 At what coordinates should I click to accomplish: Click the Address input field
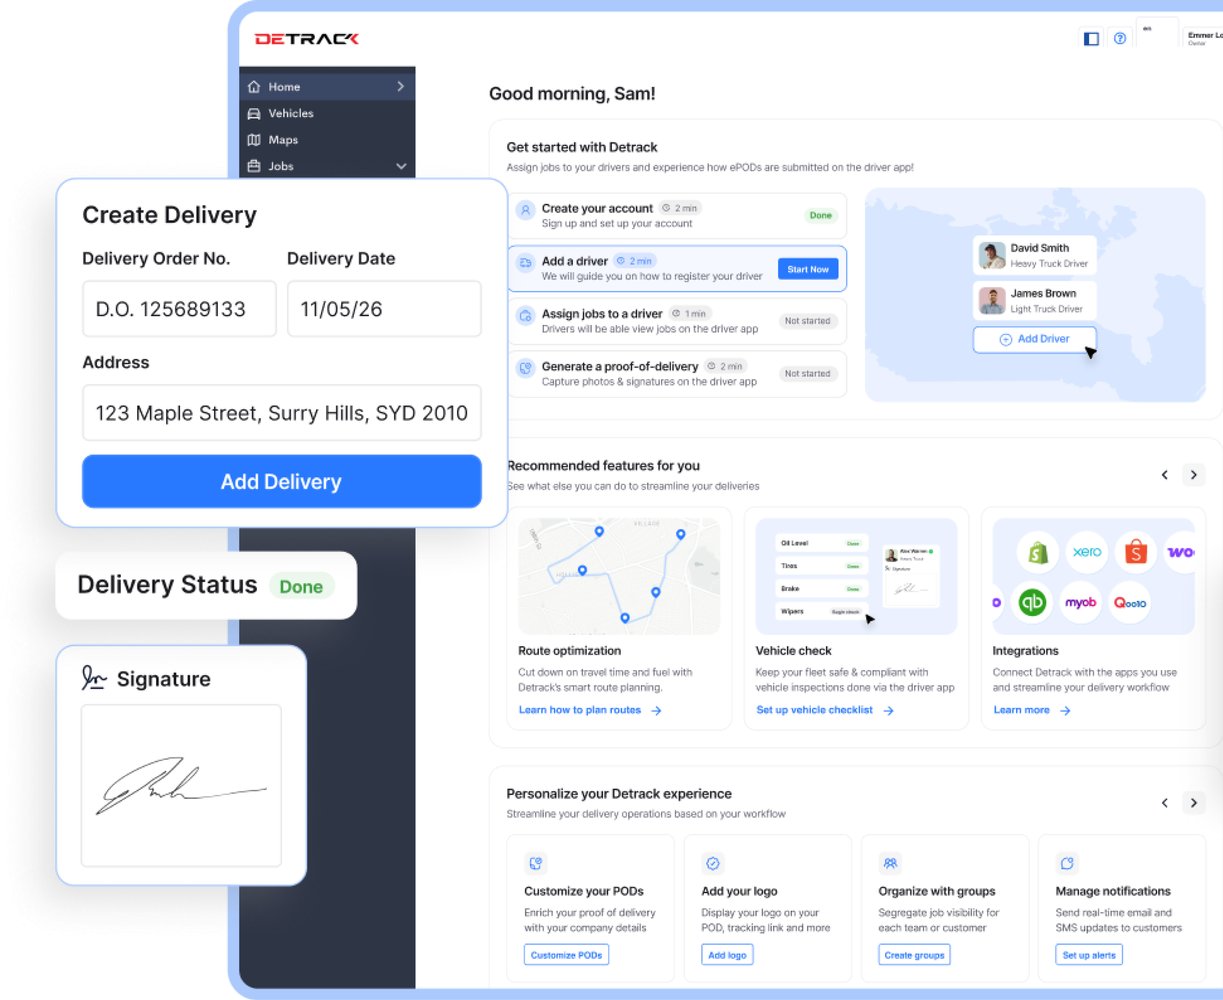pyautogui.click(x=282, y=413)
